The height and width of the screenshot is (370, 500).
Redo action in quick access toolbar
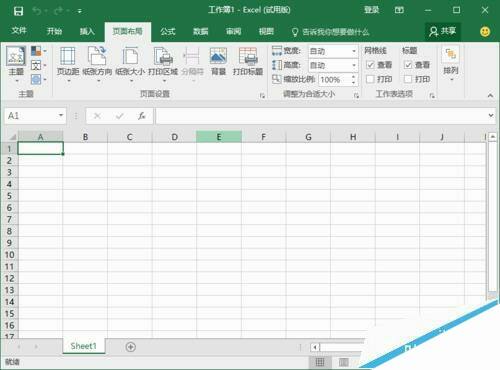(x=59, y=11)
